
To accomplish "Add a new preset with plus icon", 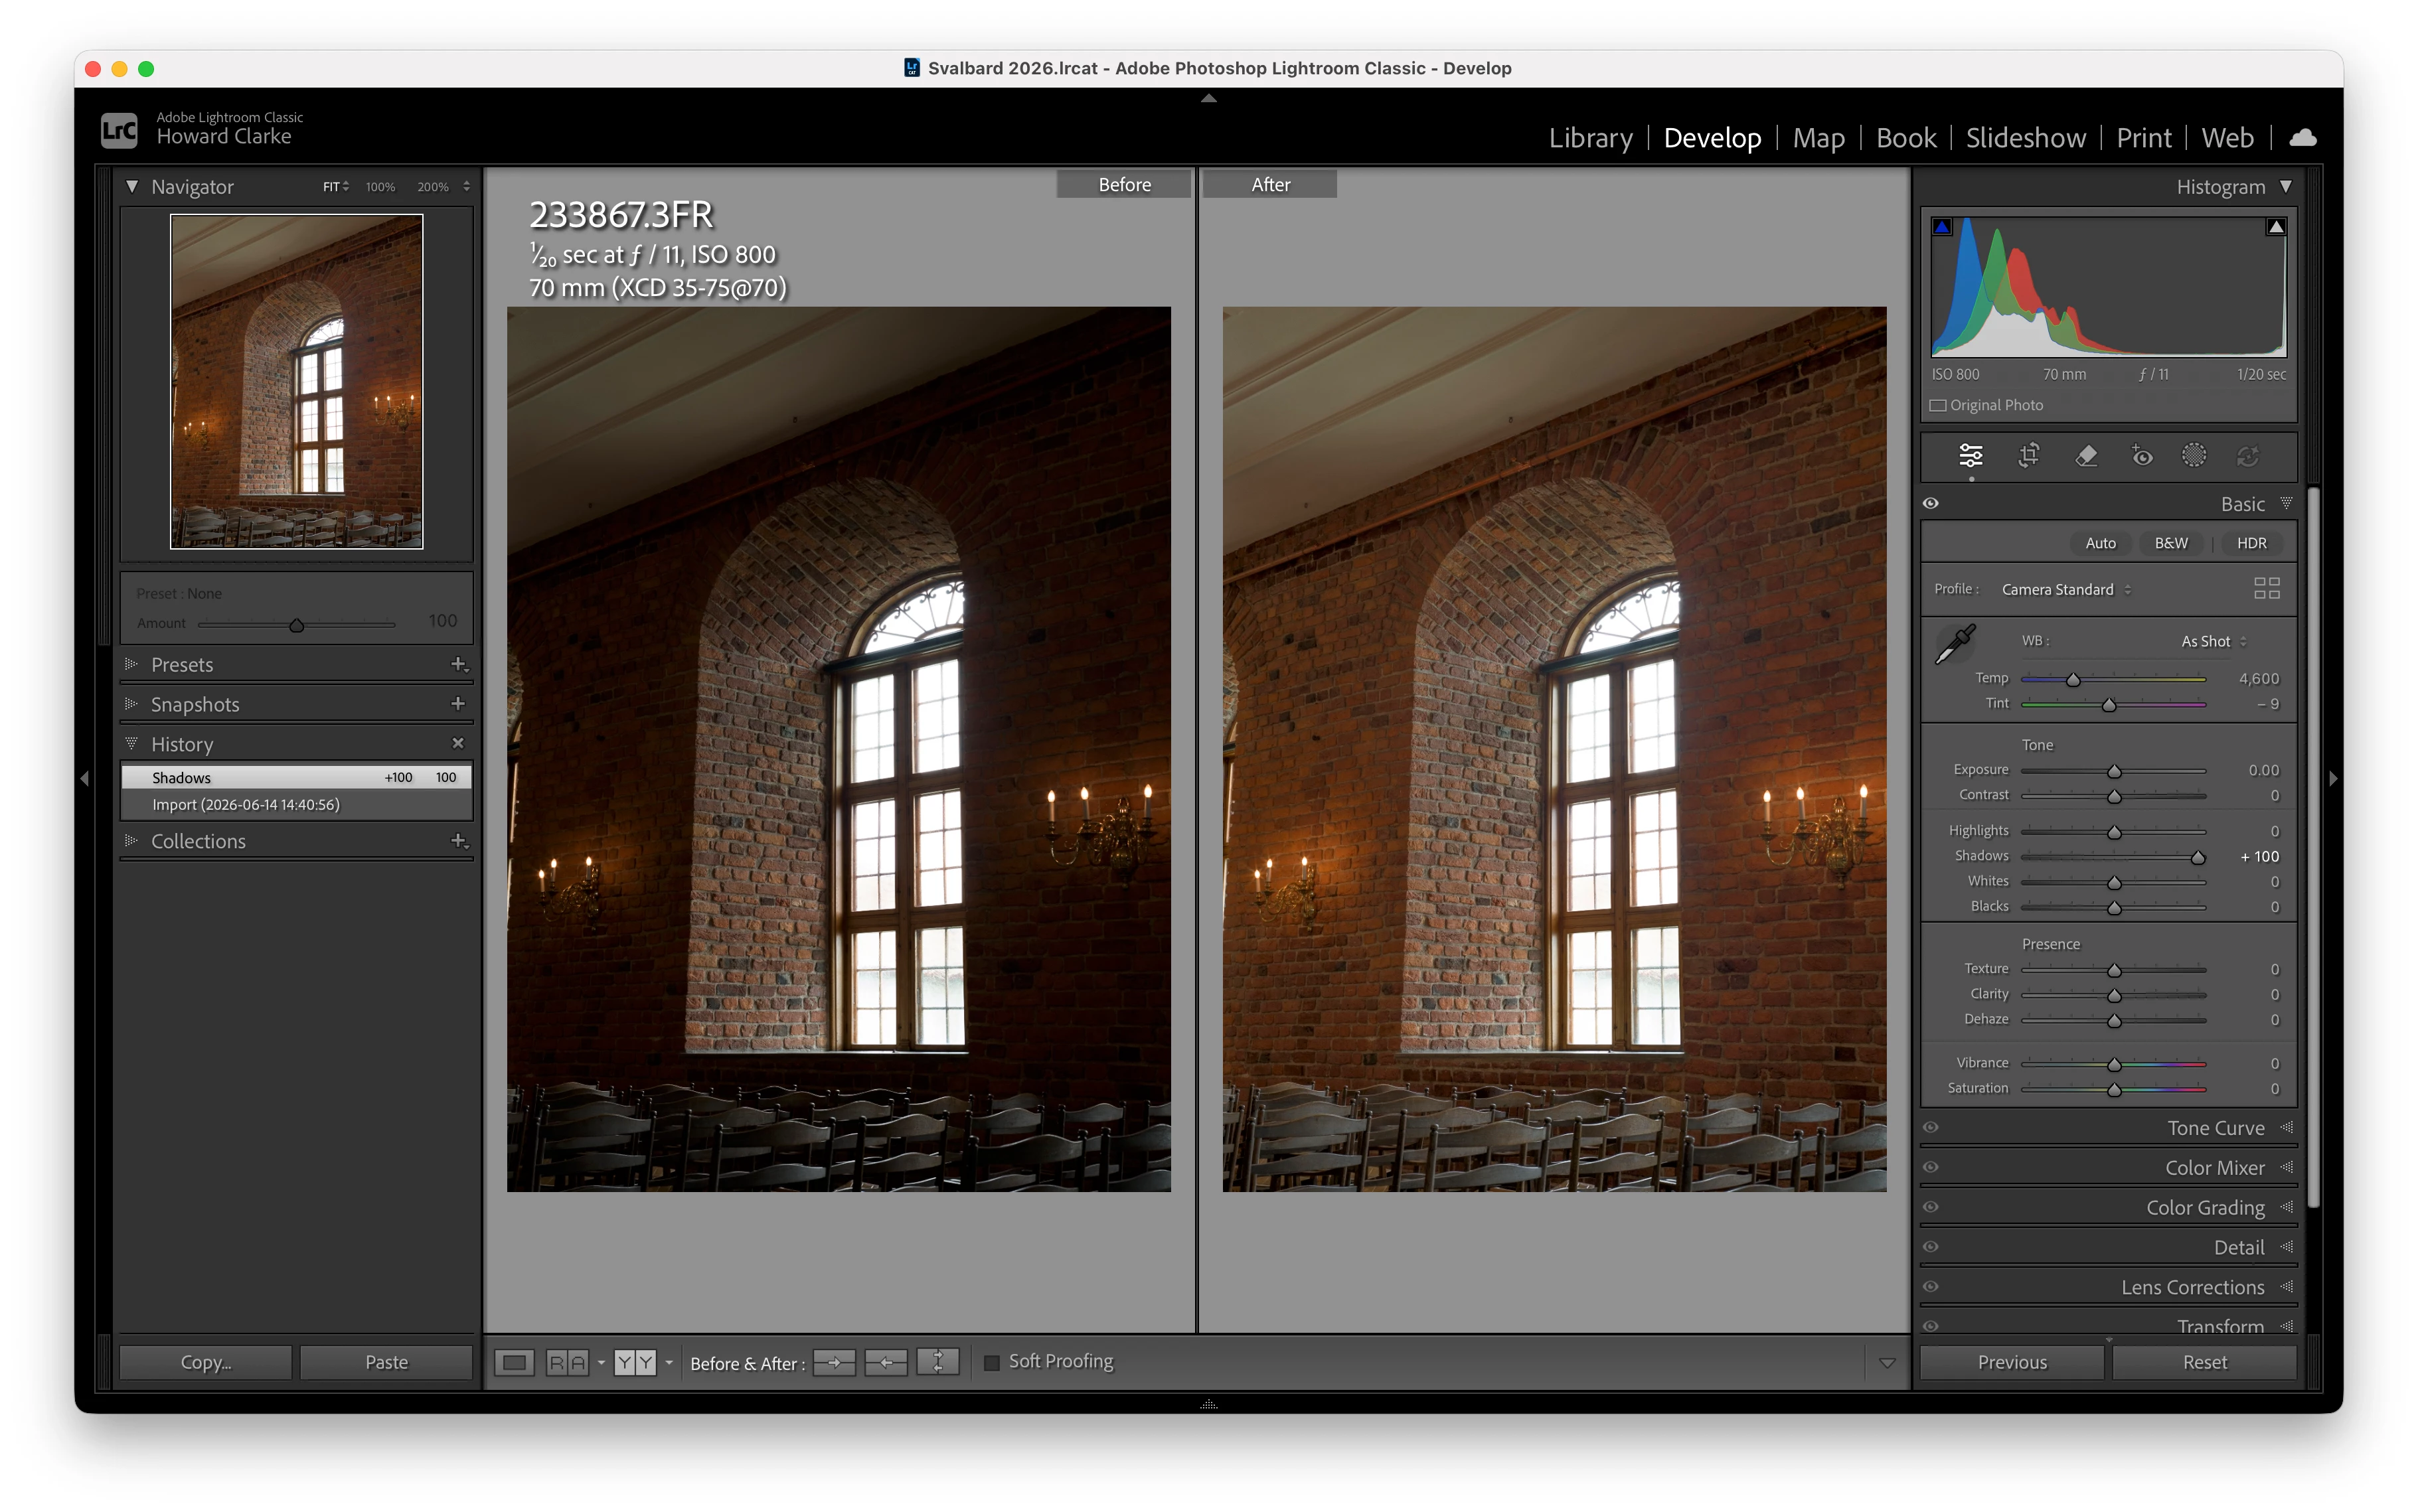I will [459, 665].
